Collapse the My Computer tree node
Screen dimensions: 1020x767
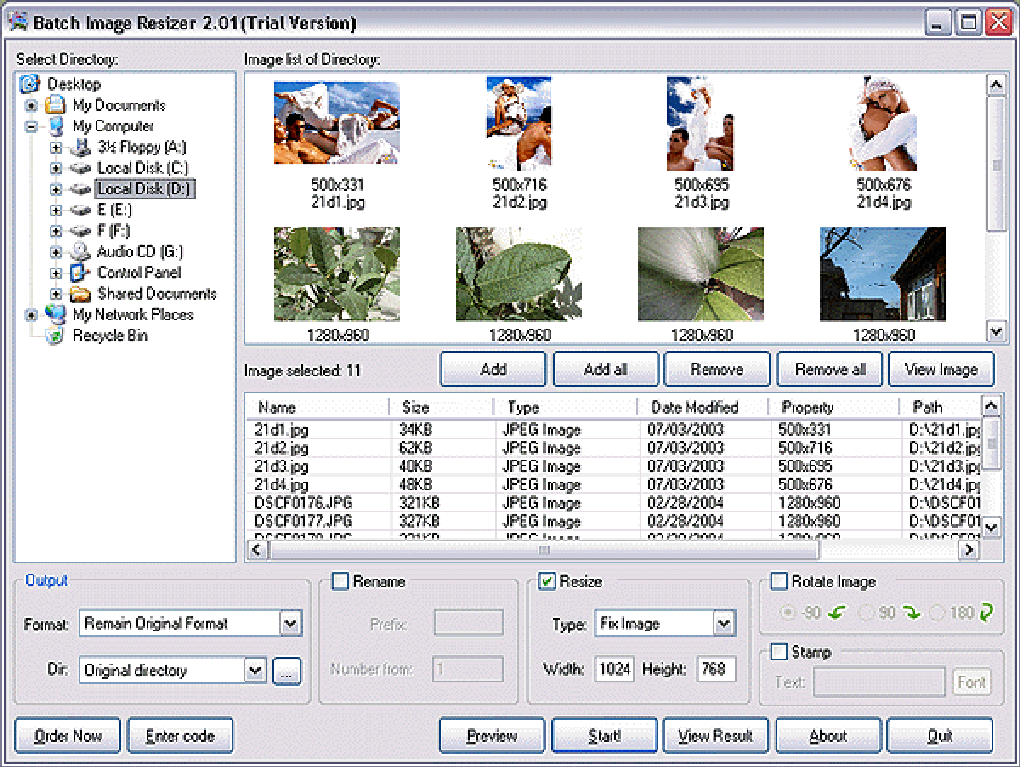pyautogui.click(x=31, y=126)
